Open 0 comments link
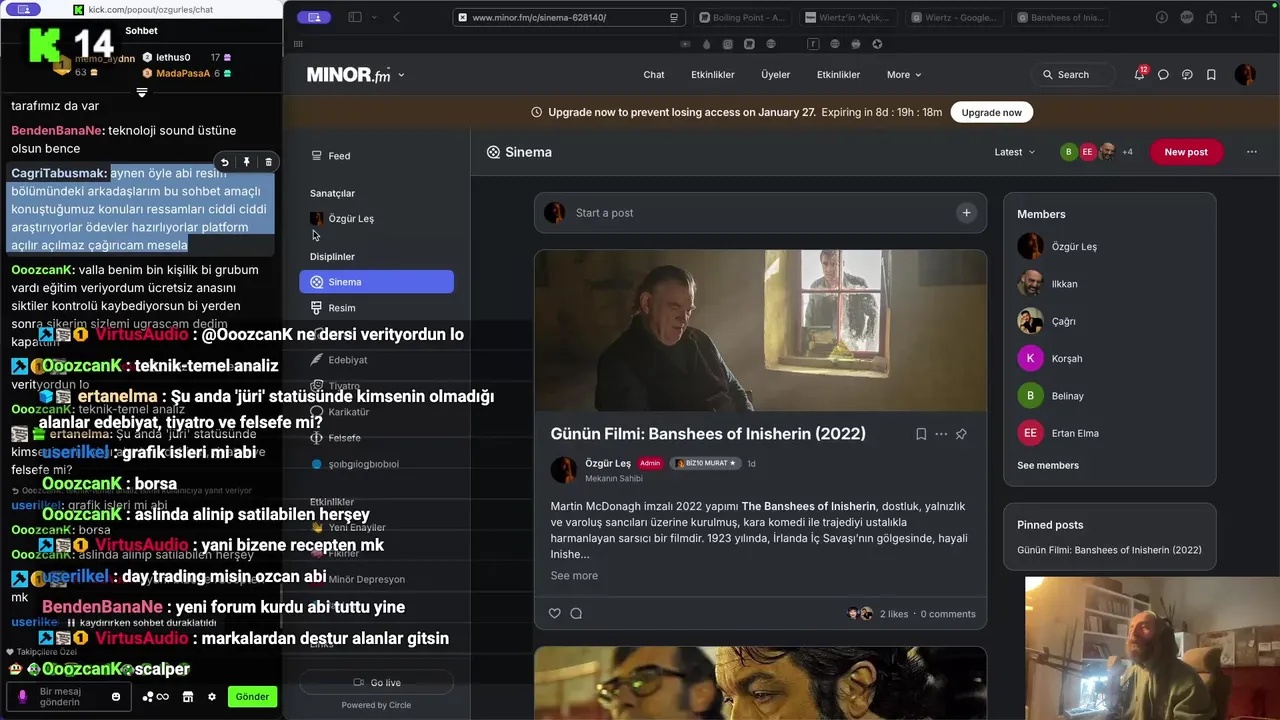This screenshot has width=1280, height=720. point(948,614)
